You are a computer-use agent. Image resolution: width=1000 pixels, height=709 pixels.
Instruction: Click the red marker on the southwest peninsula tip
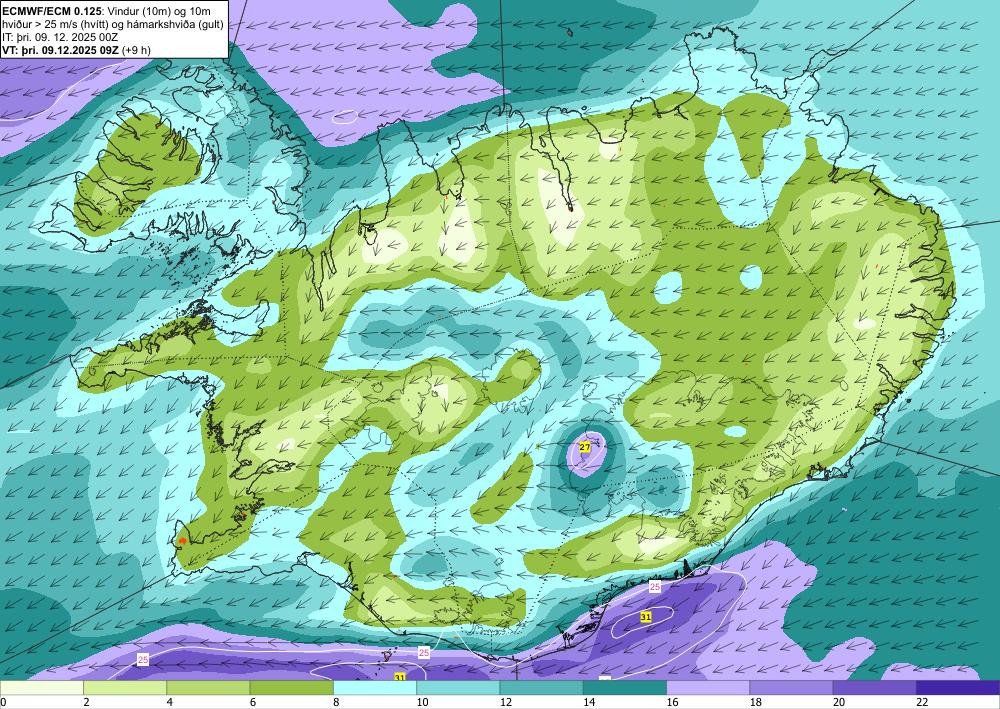coord(182,540)
